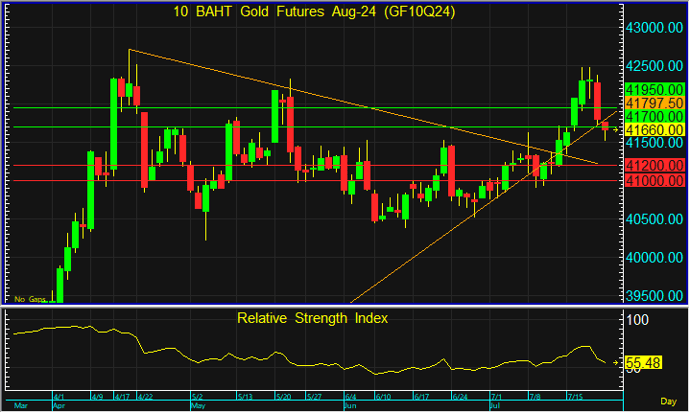Click the Jun month label on axis
Image resolution: width=690 pixels, height=413 pixels.
(x=350, y=408)
